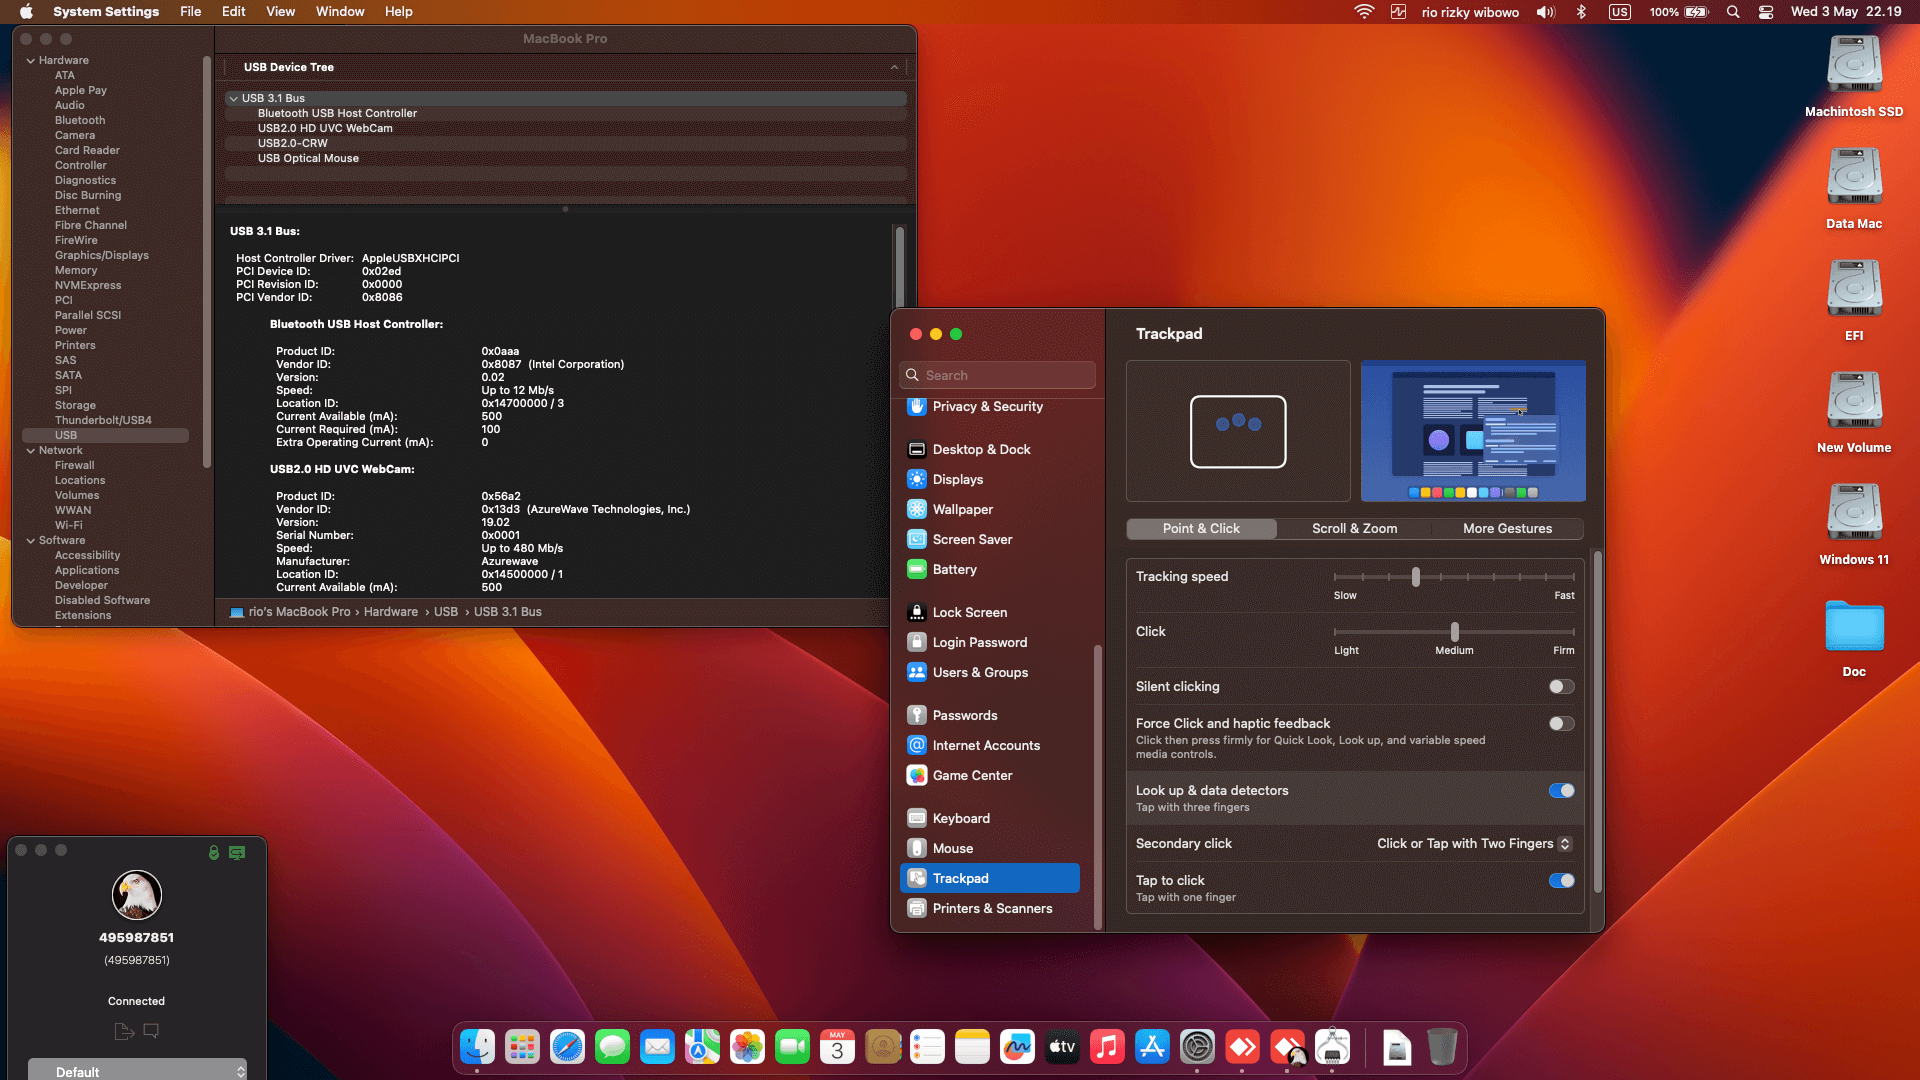Switch to Scroll & Zoom tab
This screenshot has width=1920, height=1080.
pos(1354,529)
